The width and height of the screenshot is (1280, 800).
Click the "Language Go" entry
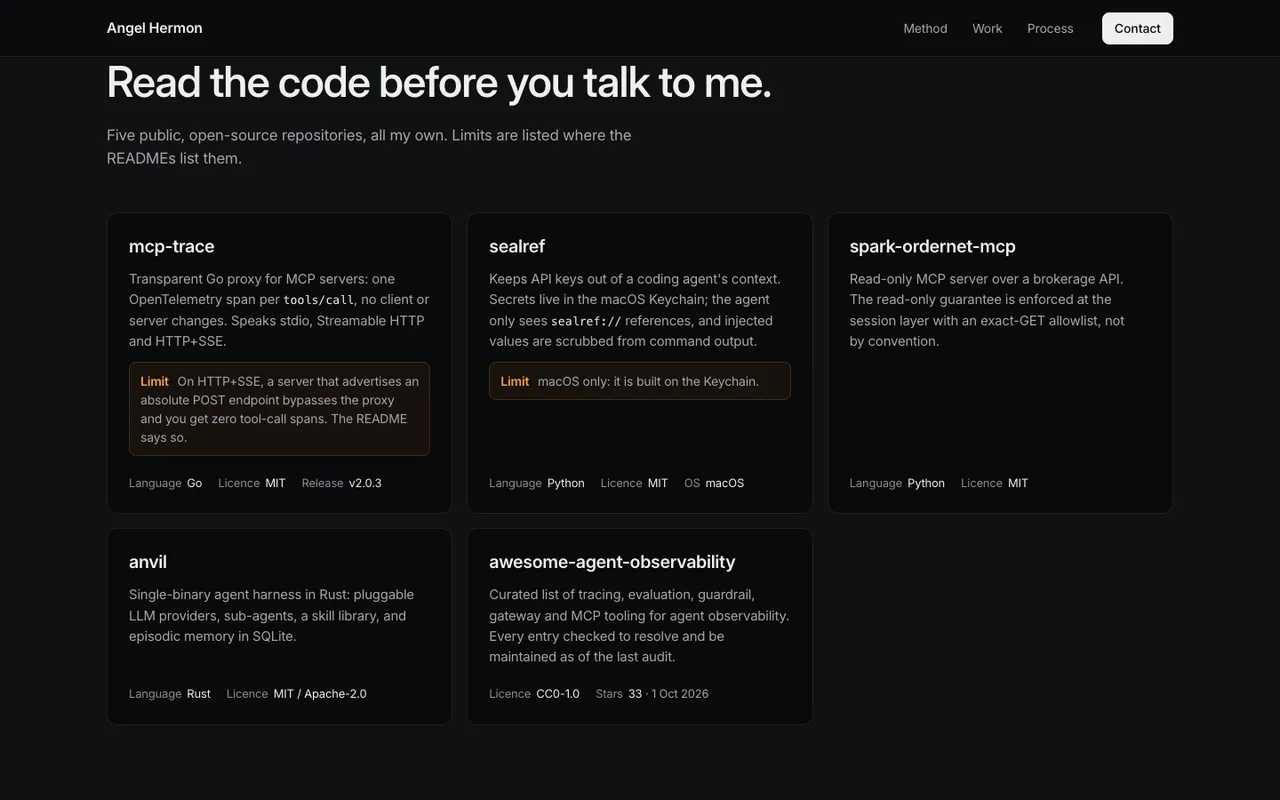tap(165, 483)
